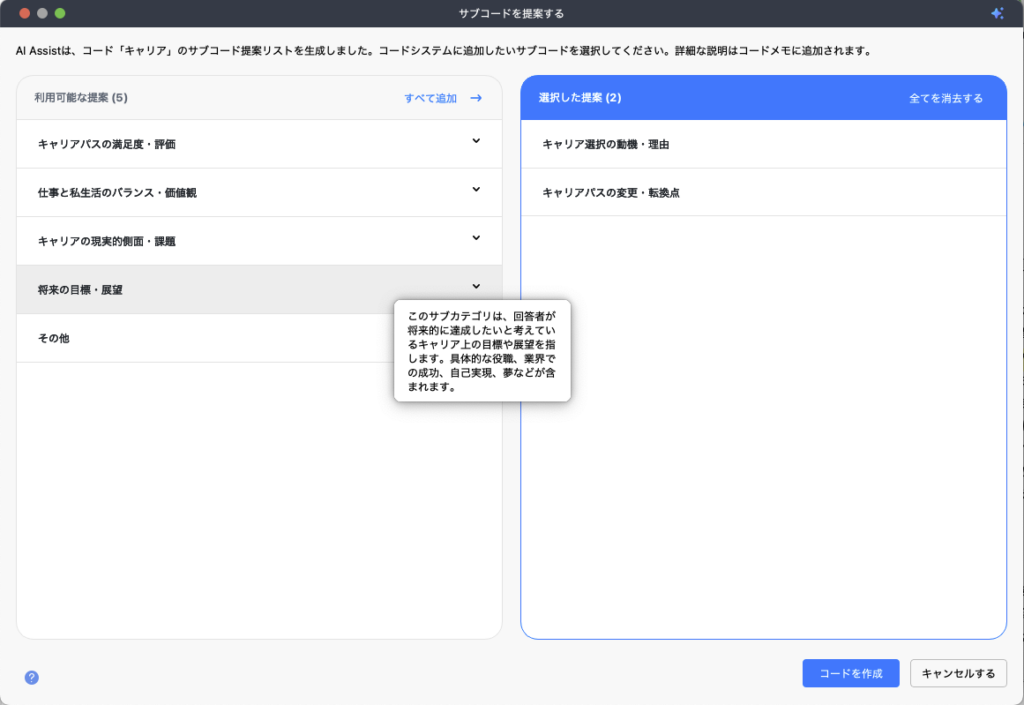1024x705 pixels.
Task: Click キャリアパスの変更・転換点 in selected suggestions
Action: pos(611,192)
